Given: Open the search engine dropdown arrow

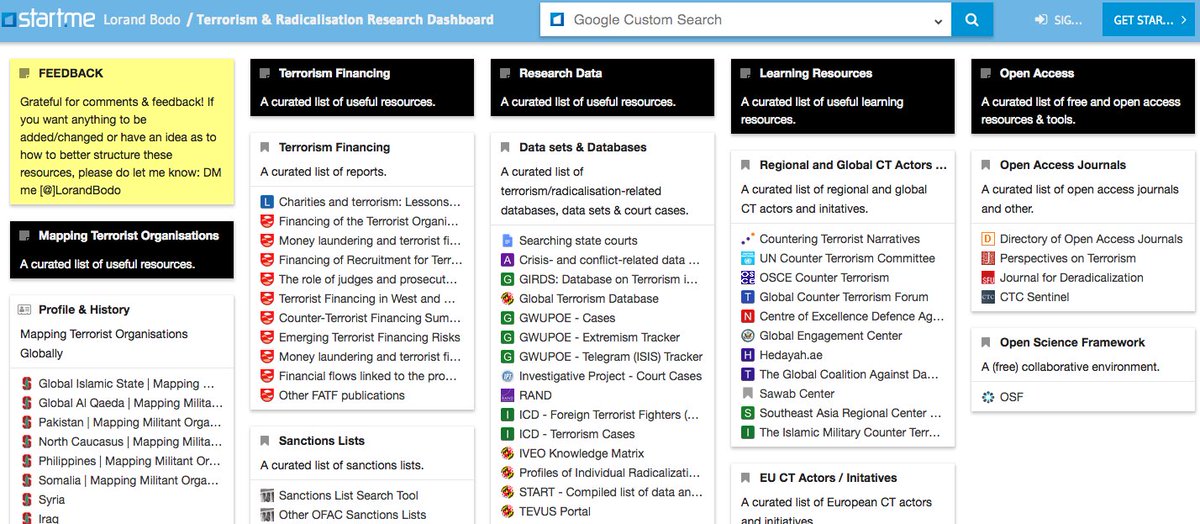Looking at the screenshot, I should coord(937,20).
